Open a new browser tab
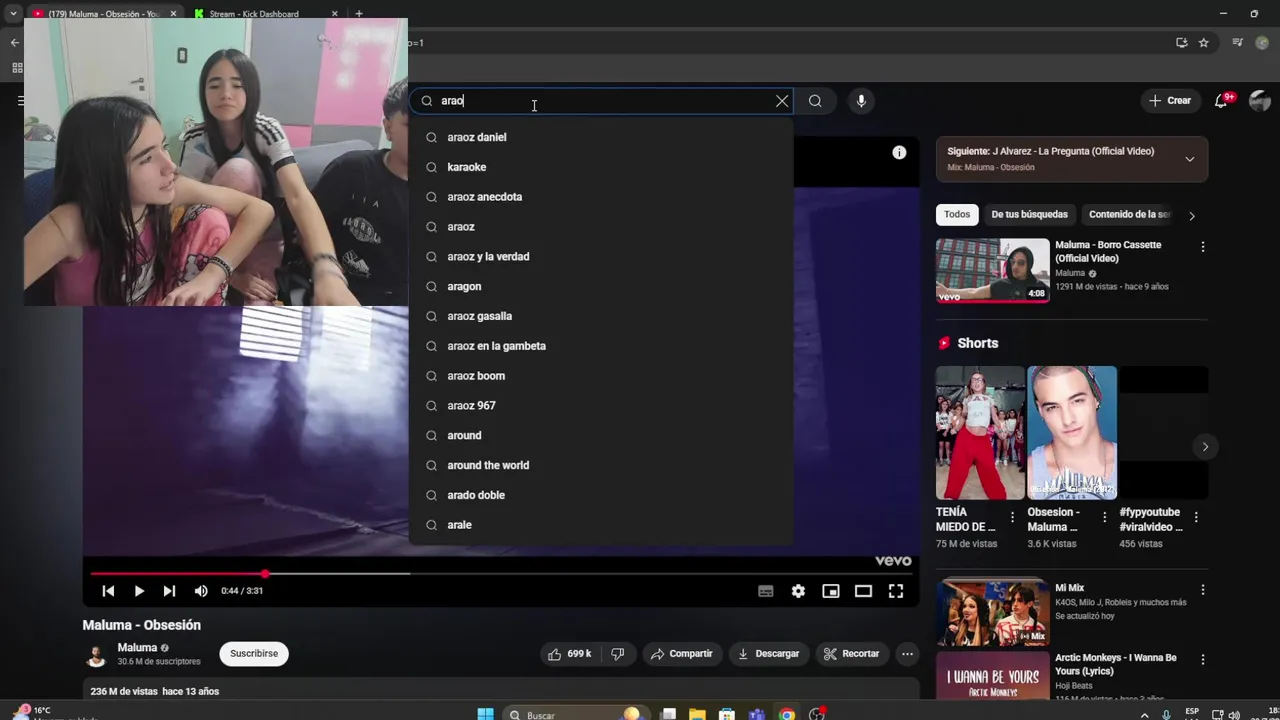The height and width of the screenshot is (720, 1280). (359, 14)
